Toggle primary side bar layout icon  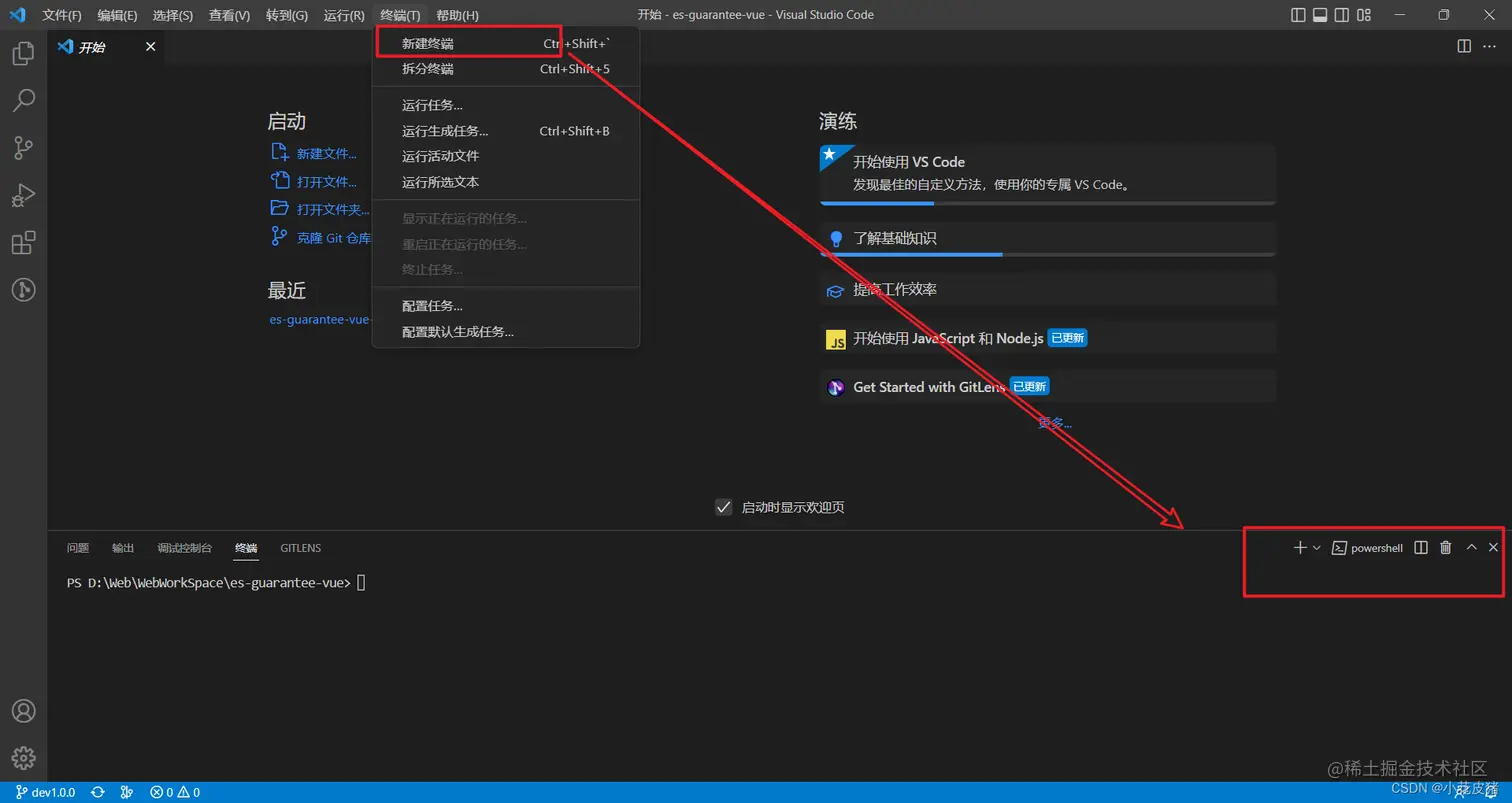[x=1298, y=15]
